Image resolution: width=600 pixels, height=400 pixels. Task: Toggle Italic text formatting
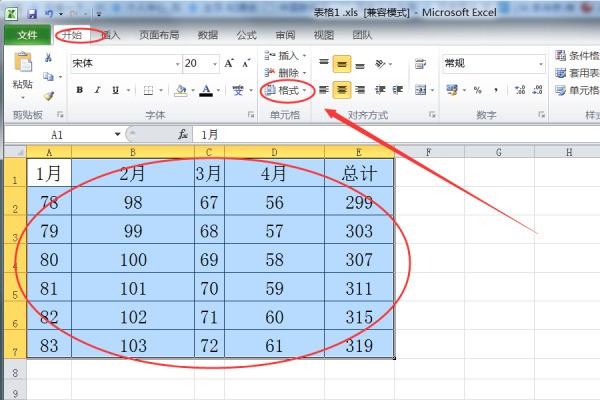tap(95, 90)
